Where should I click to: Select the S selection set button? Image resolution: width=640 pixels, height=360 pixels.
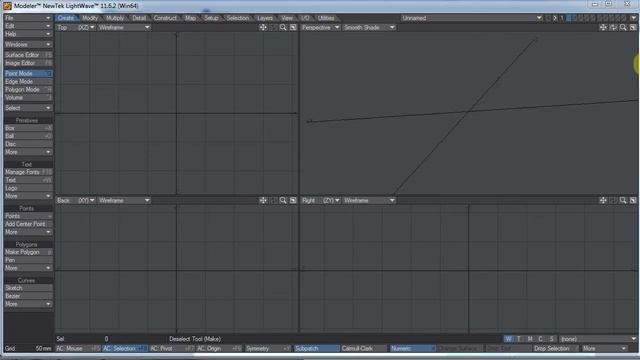551,339
